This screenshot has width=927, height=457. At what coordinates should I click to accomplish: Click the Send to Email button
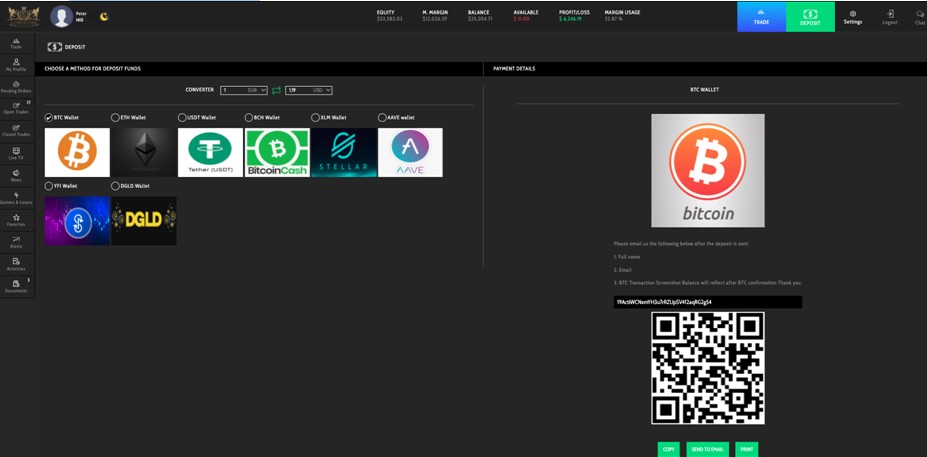point(708,449)
